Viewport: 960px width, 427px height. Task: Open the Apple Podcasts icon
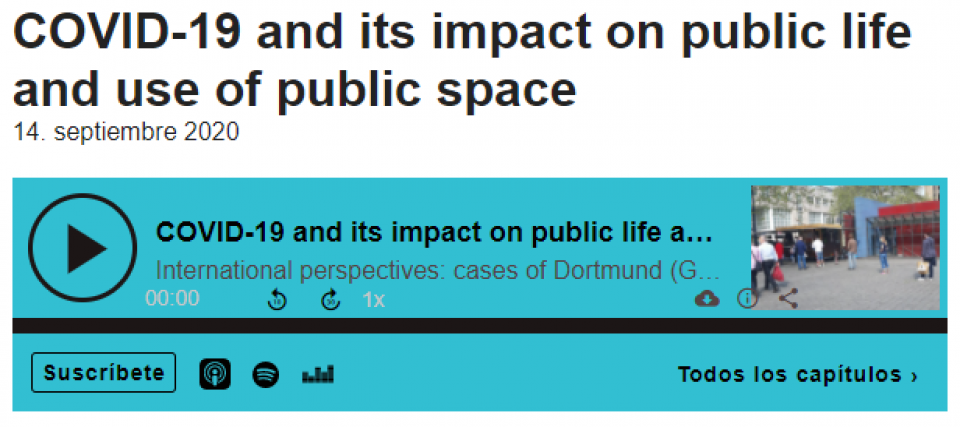click(215, 374)
